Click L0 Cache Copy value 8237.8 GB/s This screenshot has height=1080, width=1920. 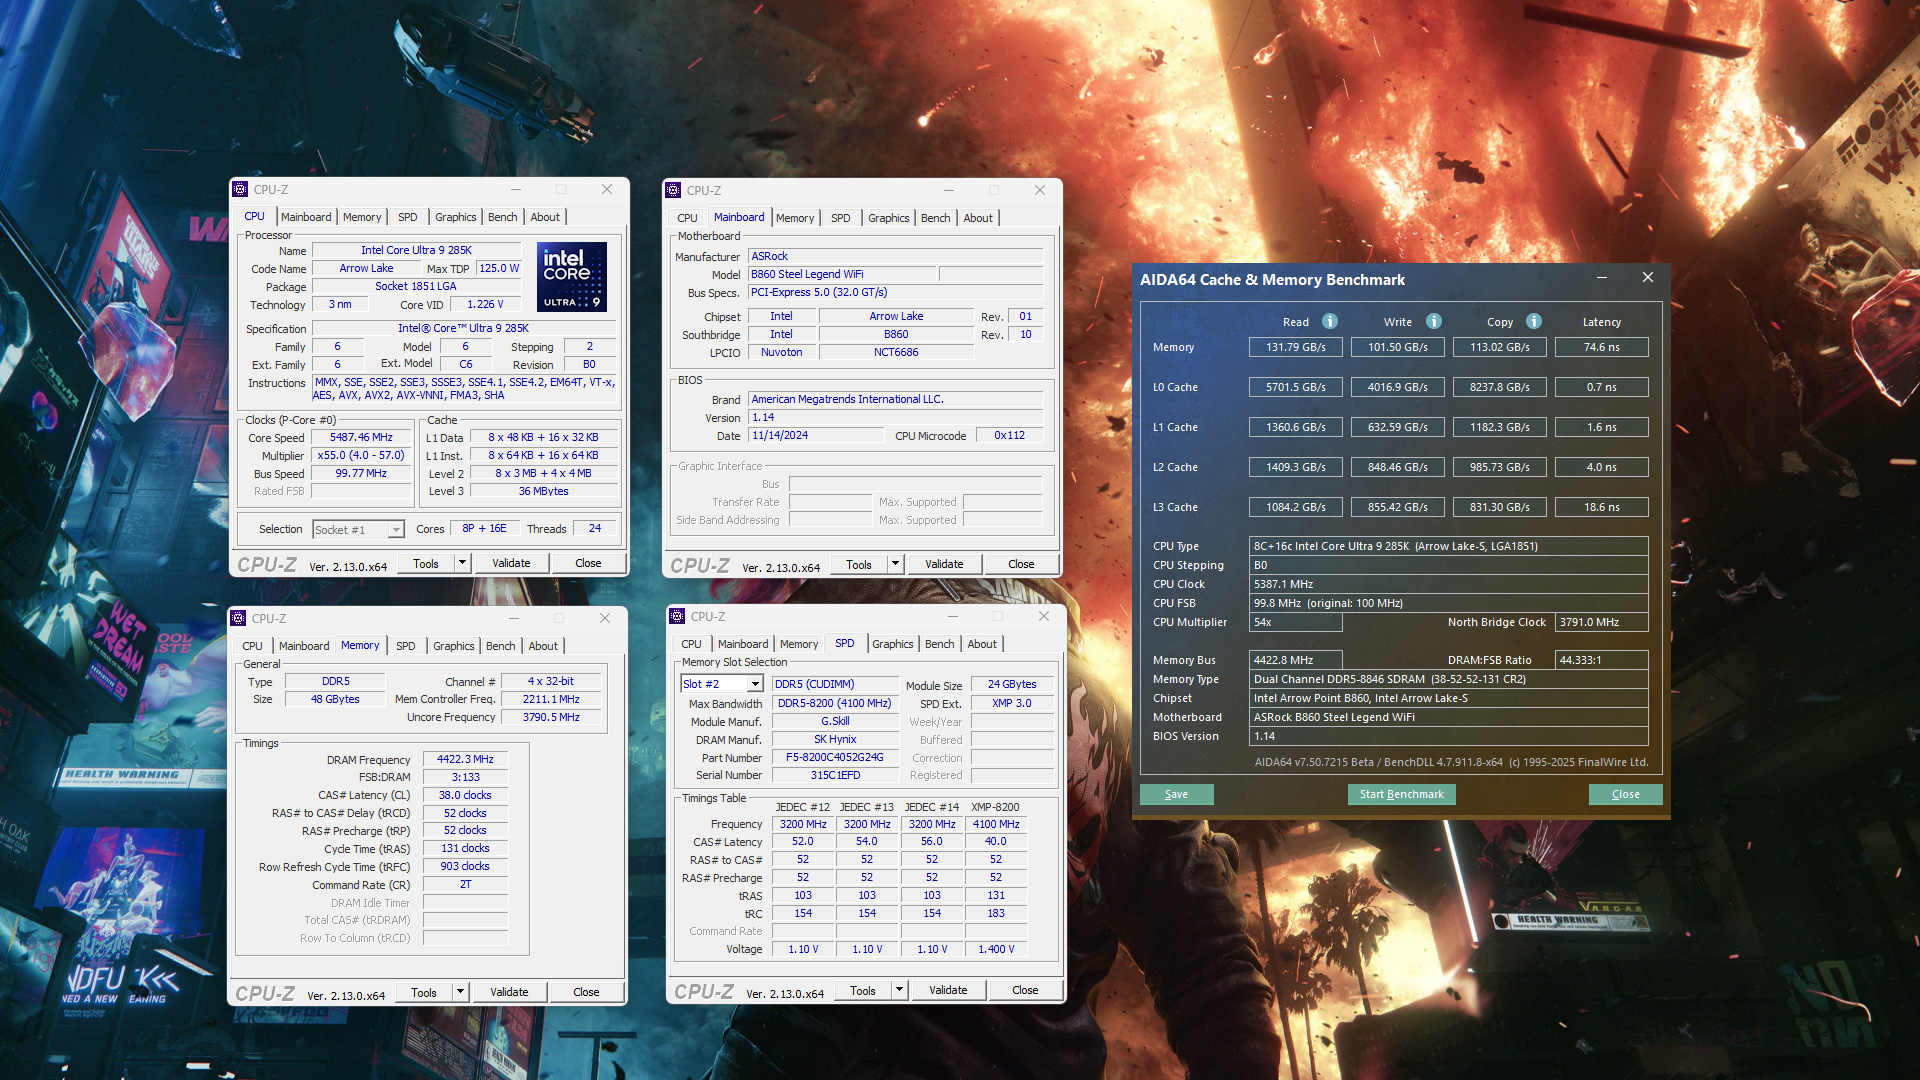[x=1500, y=387]
